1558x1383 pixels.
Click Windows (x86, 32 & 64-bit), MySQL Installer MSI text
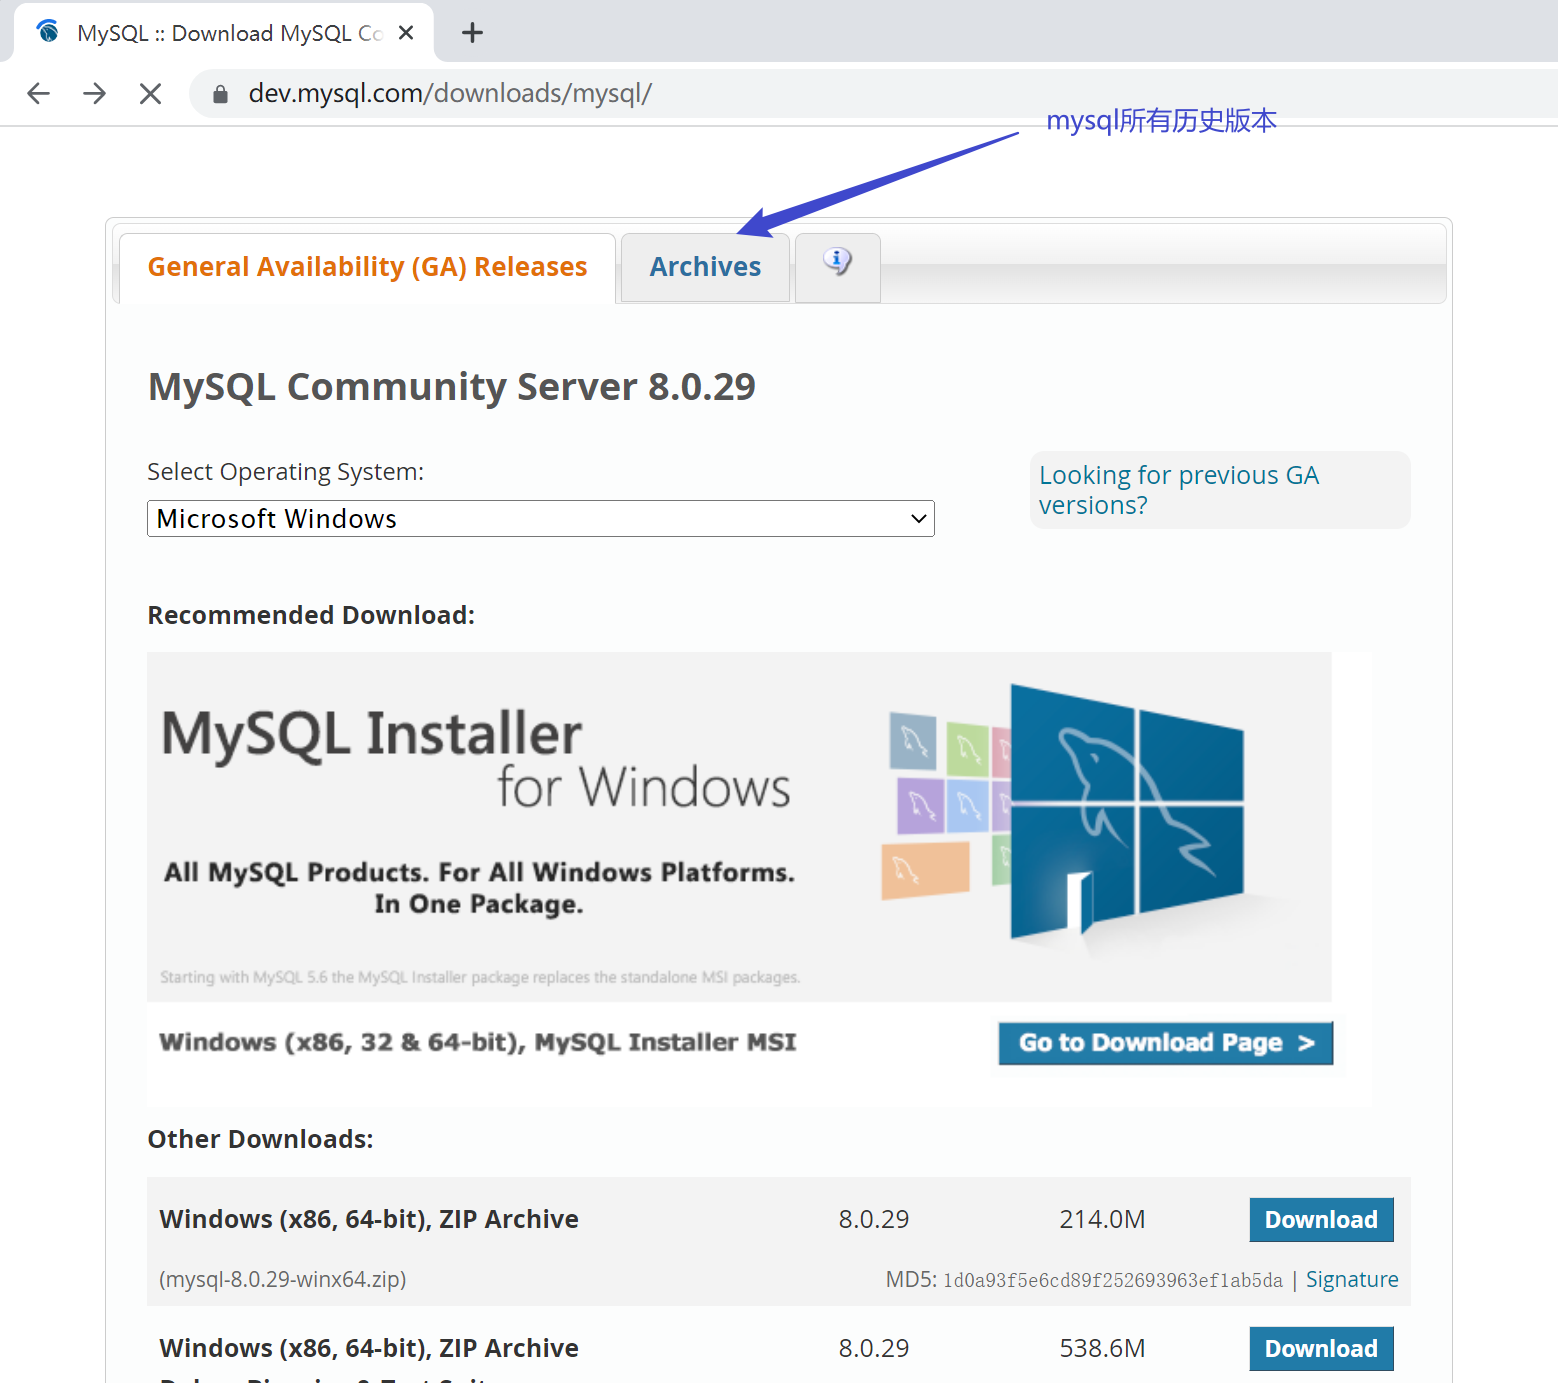478,1043
